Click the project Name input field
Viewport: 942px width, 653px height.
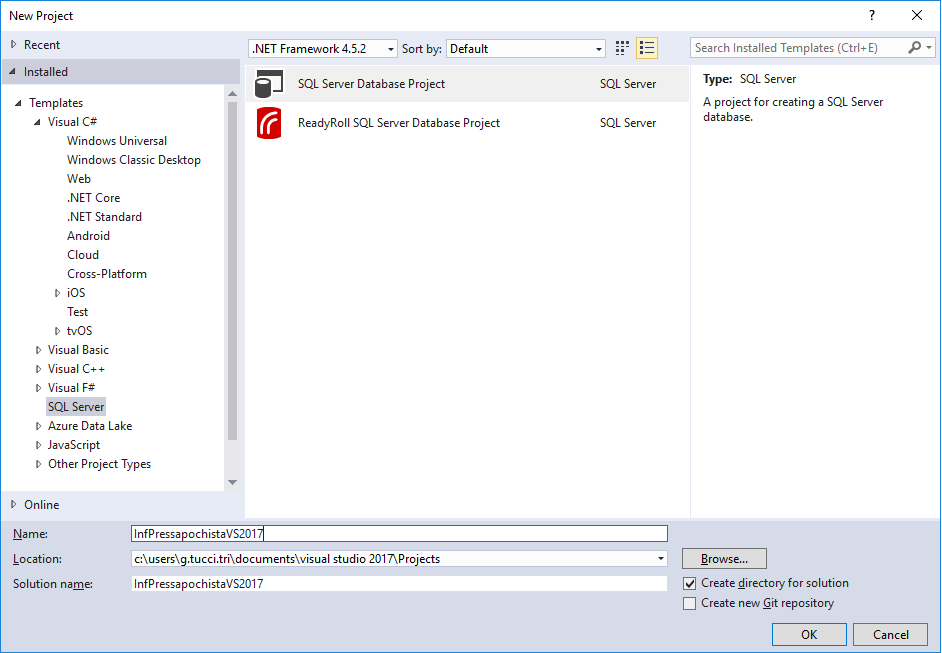click(400, 533)
